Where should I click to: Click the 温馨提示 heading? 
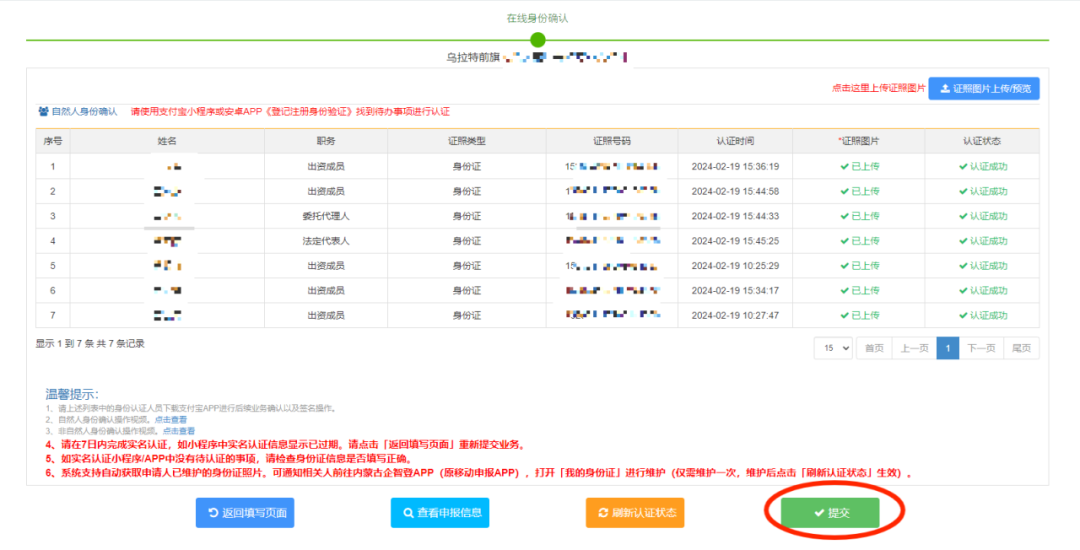72,394
